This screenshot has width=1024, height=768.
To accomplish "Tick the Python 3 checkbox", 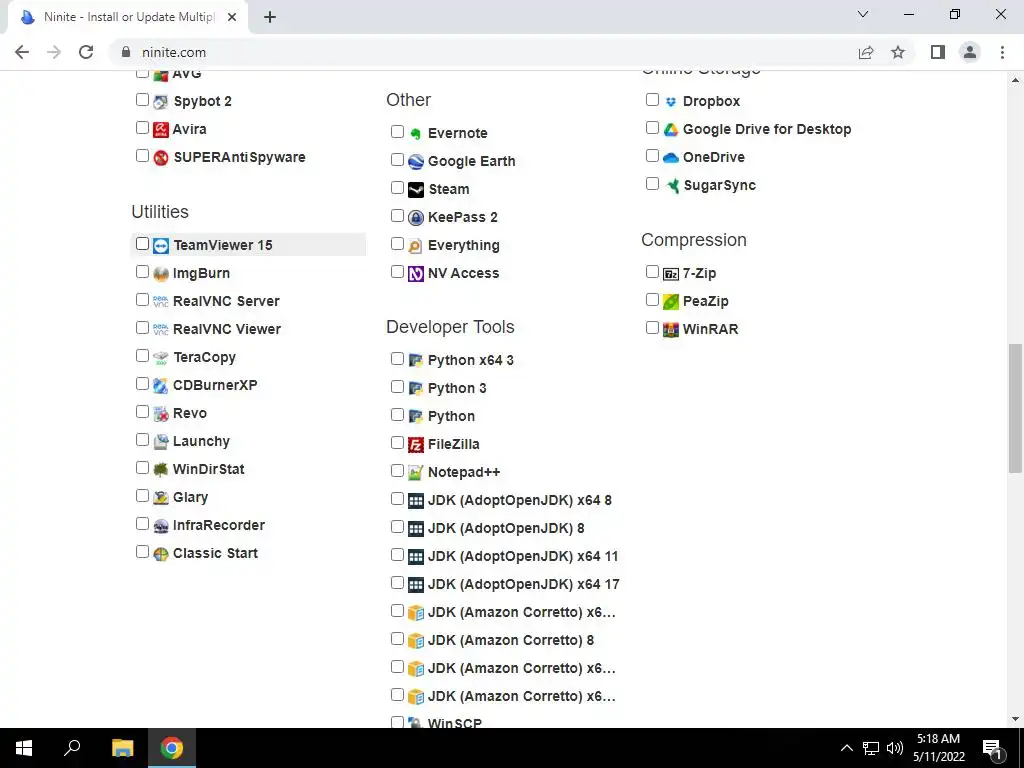I will coord(397,387).
